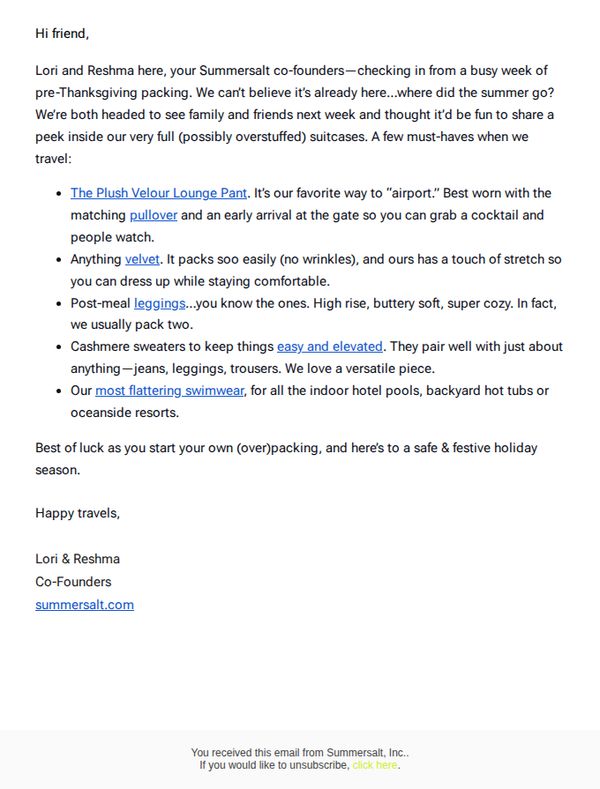Click here to unsubscribe link
Image resolution: width=600 pixels, height=789 pixels.
[x=375, y=765]
